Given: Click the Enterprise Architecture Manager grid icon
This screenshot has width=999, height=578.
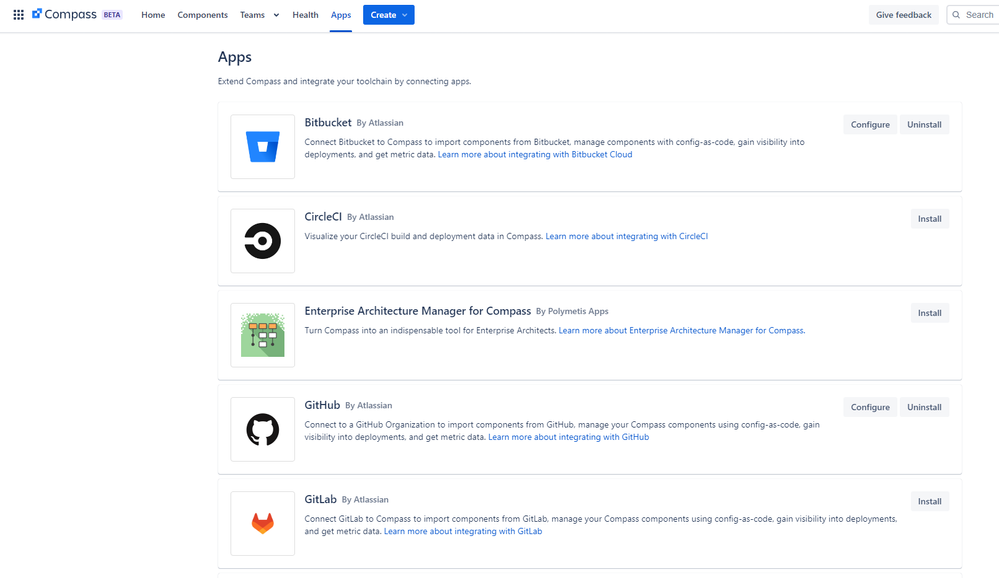Looking at the screenshot, I should [262, 334].
